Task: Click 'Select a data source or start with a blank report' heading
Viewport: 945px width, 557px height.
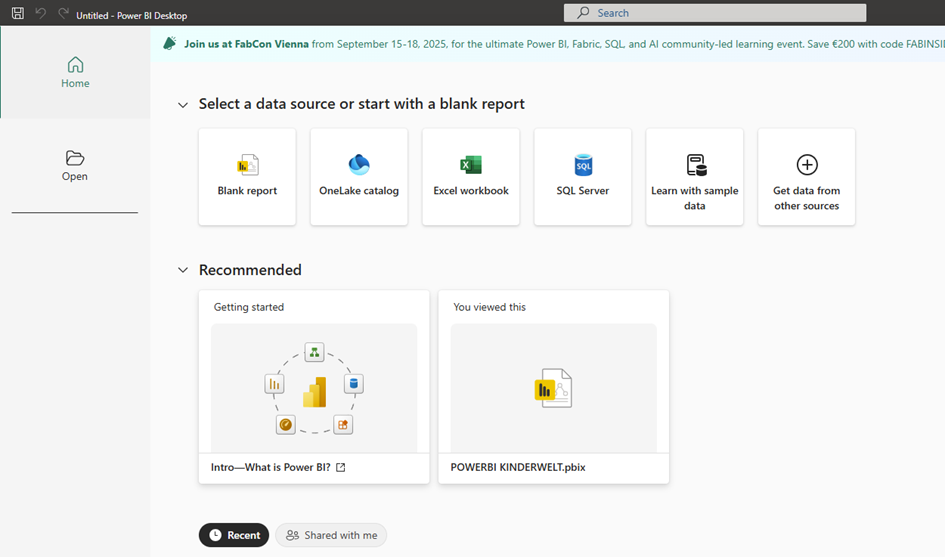Action: point(362,104)
